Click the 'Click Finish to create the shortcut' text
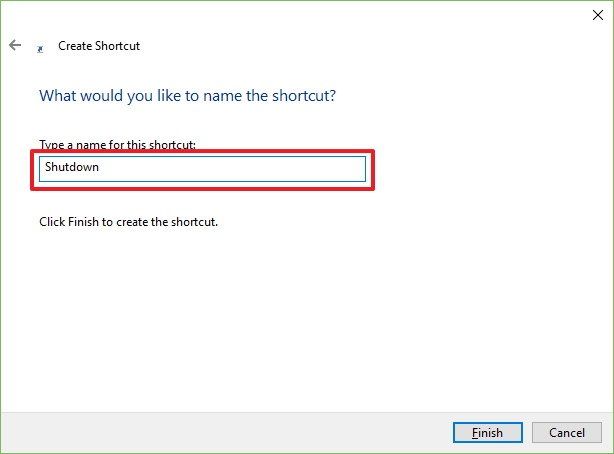The height and width of the screenshot is (454, 614). [x=128, y=222]
